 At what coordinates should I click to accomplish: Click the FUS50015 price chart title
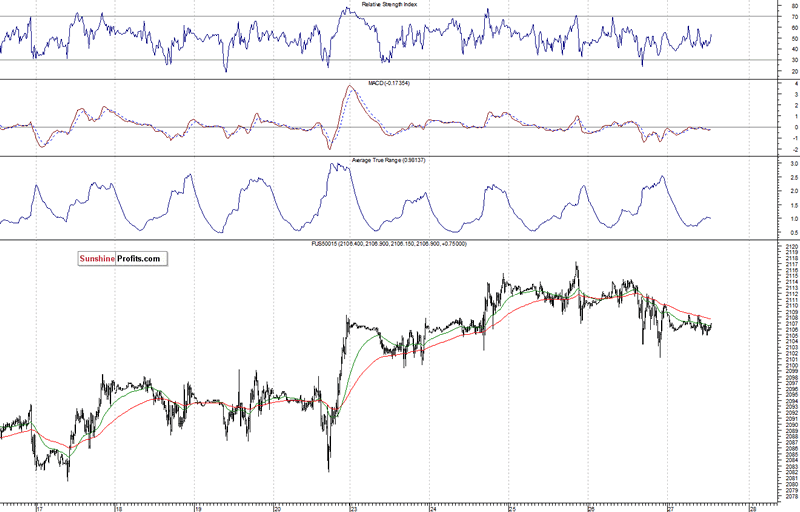(389, 244)
